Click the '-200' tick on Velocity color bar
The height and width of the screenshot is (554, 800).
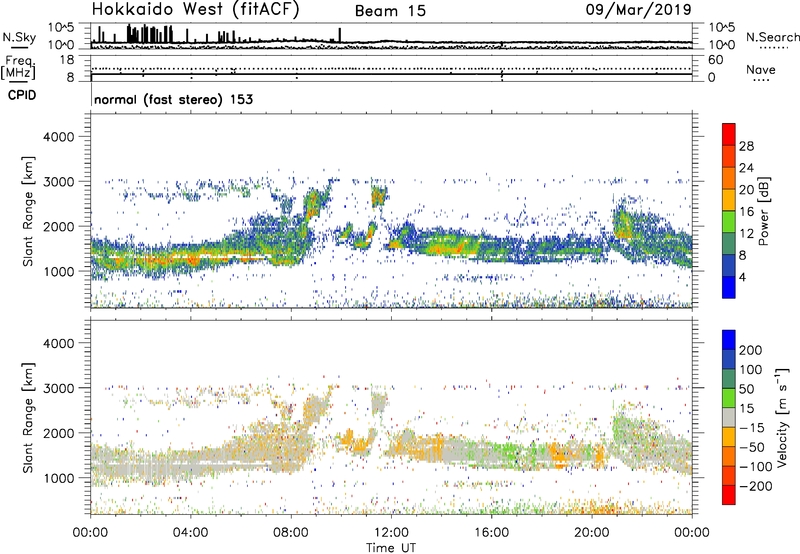755,486
